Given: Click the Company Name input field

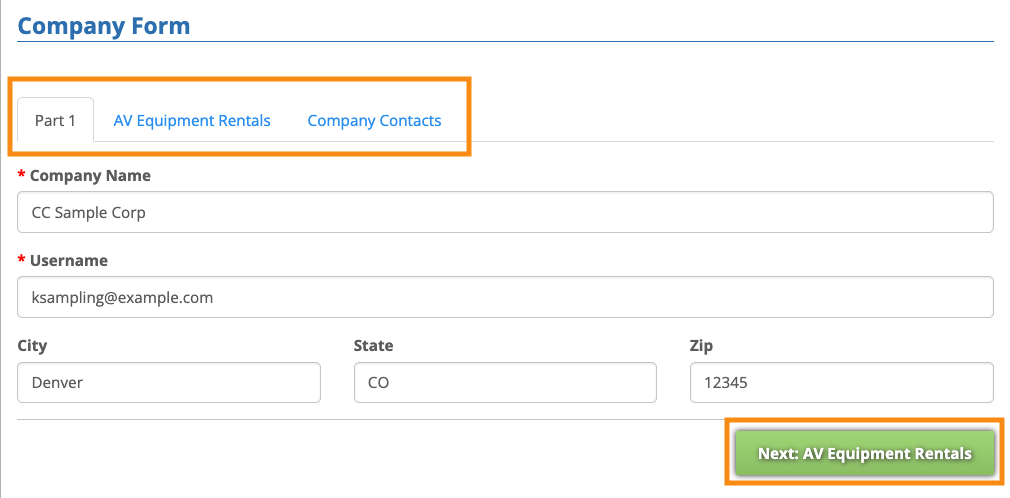Looking at the screenshot, I should click(x=505, y=212).
